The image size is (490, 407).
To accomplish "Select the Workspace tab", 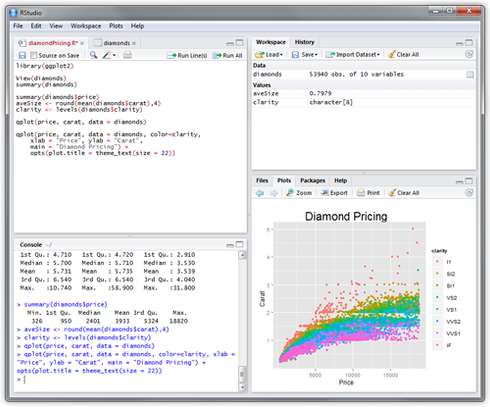I will click(x=271, y=42).
